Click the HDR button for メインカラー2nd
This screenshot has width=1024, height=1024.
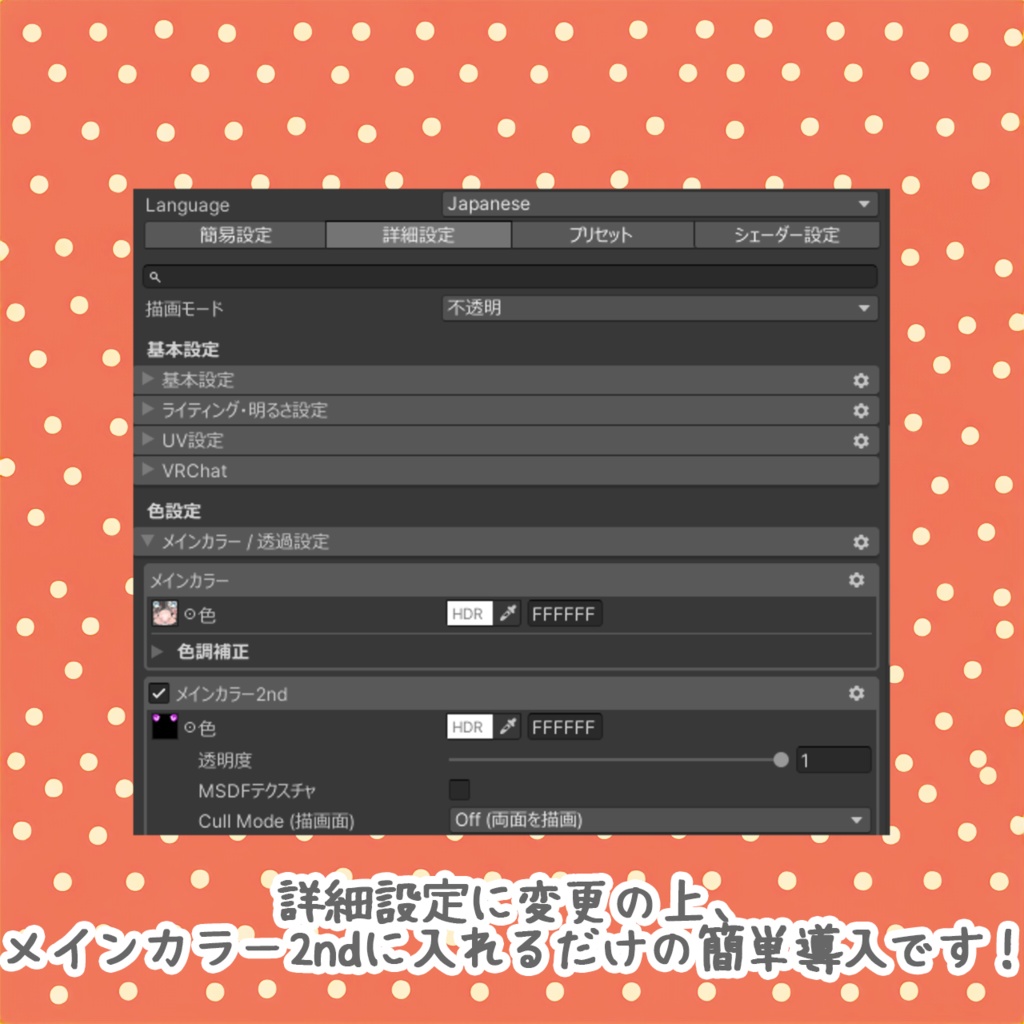[x=469, y=727]
